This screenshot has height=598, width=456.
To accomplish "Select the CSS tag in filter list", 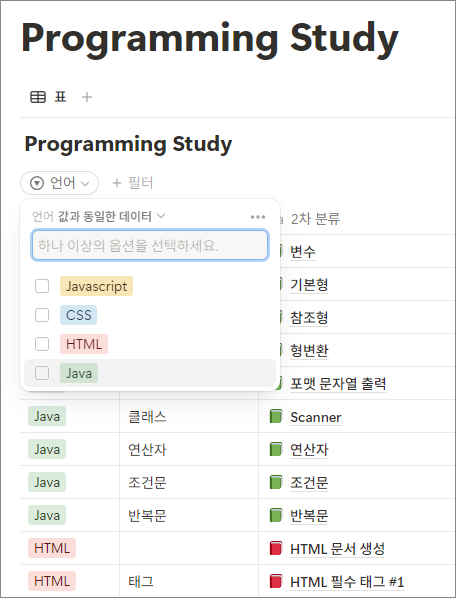I will coord(79,315).
